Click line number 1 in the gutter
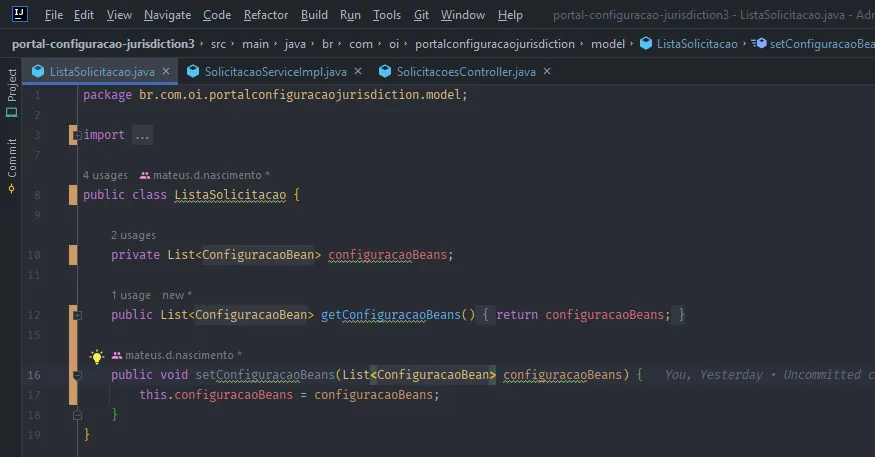Image resolution: width=875 pixels, height=457 pixels. point(37,95)
